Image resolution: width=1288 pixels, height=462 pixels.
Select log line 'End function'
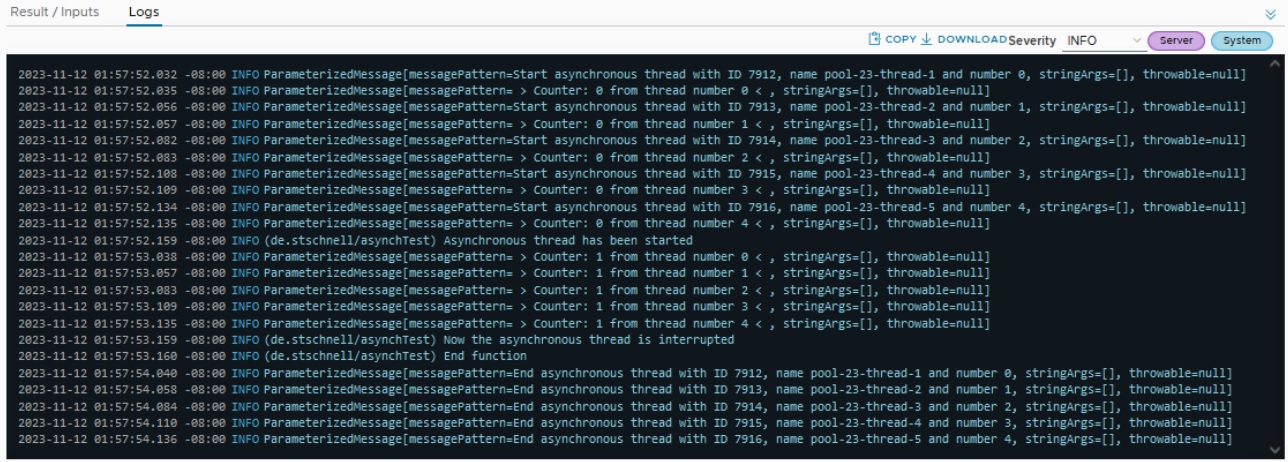click(272, 356)
